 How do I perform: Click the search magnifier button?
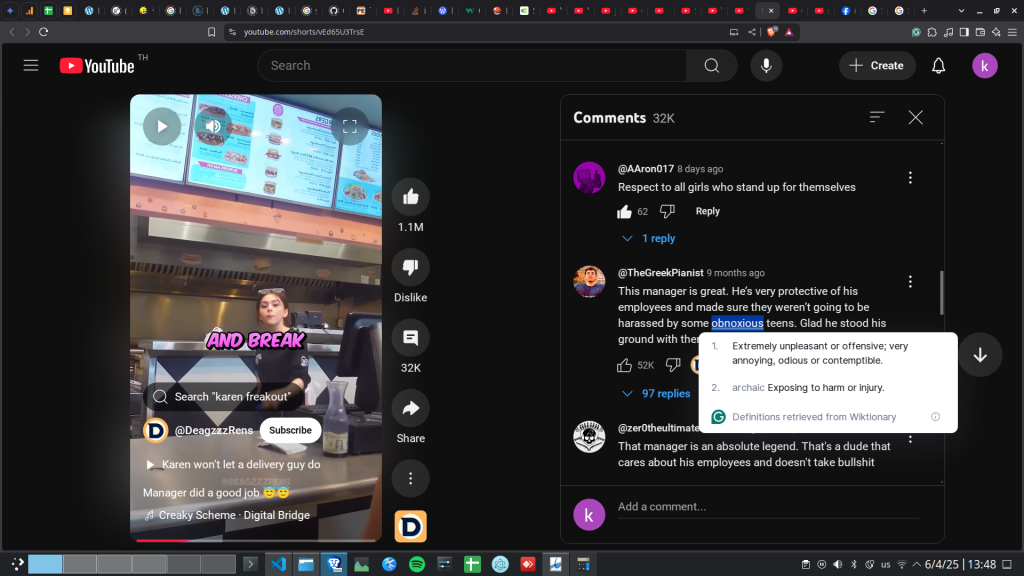tap(711, 65)
